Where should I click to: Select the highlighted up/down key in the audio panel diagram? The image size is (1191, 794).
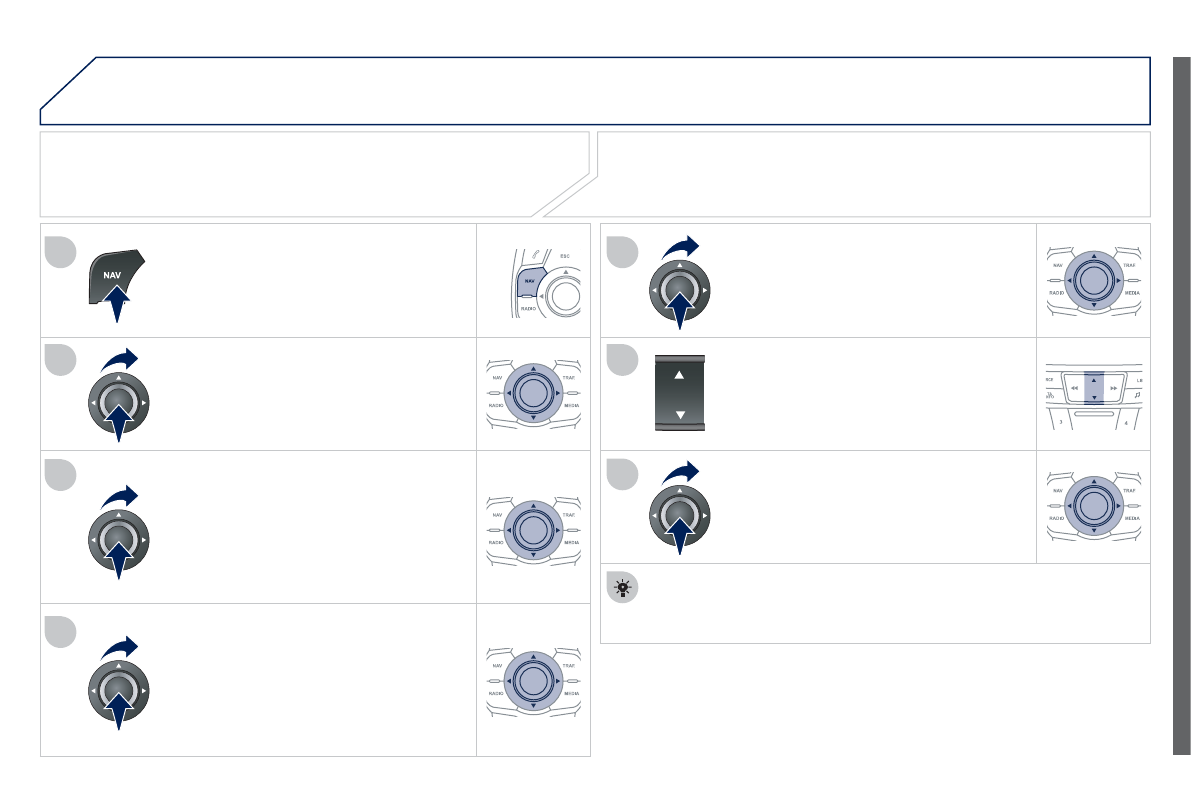tap(1093, 388)
